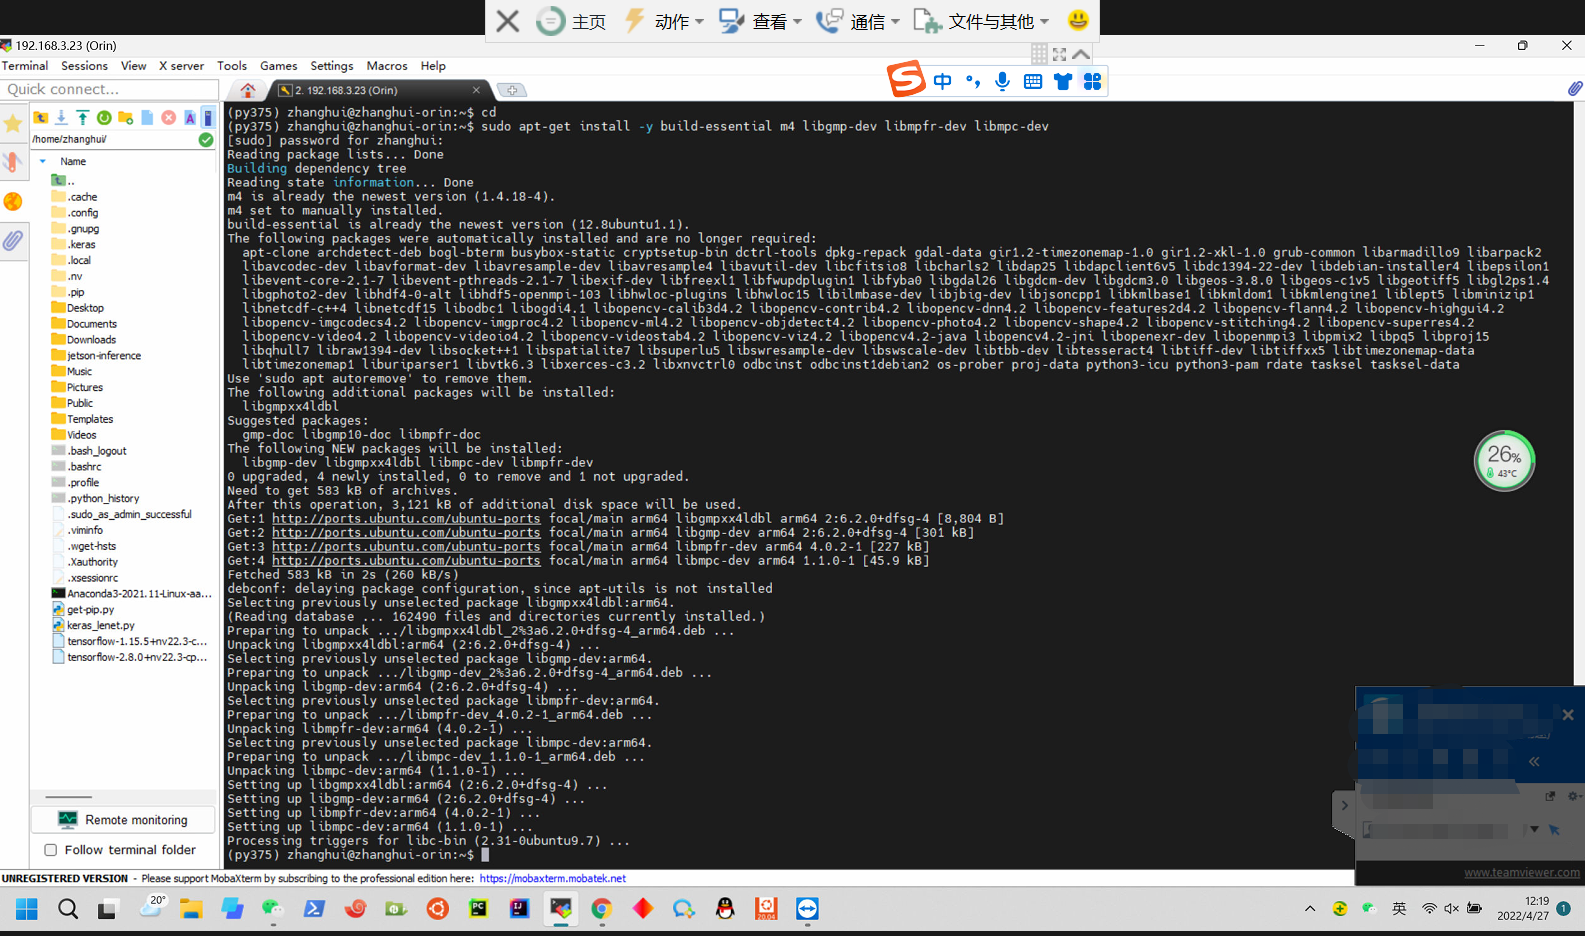This screenshot has width=1585, height=936.
Task: Click the Remote monitoring button
Action: click(x=124, y=820)
